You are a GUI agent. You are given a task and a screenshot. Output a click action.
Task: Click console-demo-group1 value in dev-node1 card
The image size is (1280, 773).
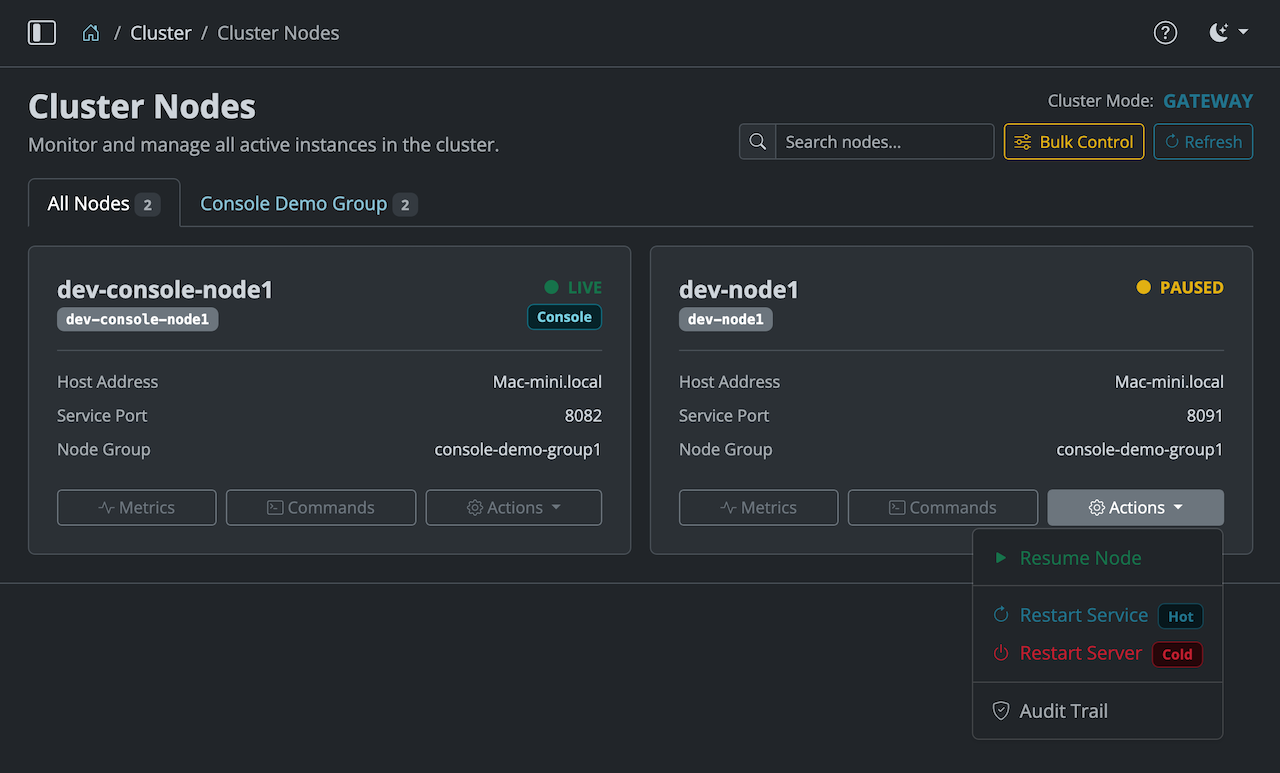pyautogui.click(x=1140, y=450)
